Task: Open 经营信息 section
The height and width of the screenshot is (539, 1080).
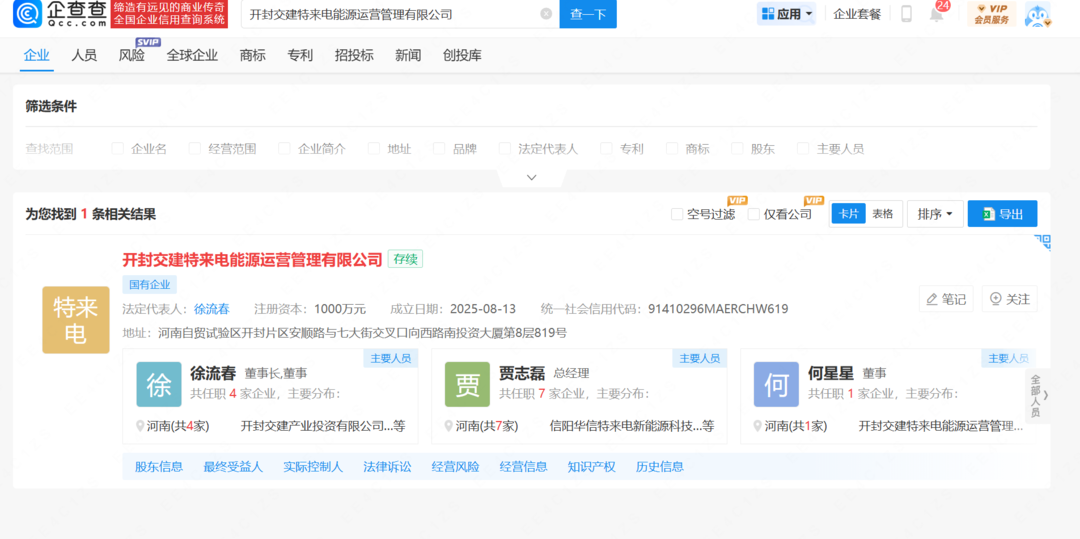Action: [523, 467]
